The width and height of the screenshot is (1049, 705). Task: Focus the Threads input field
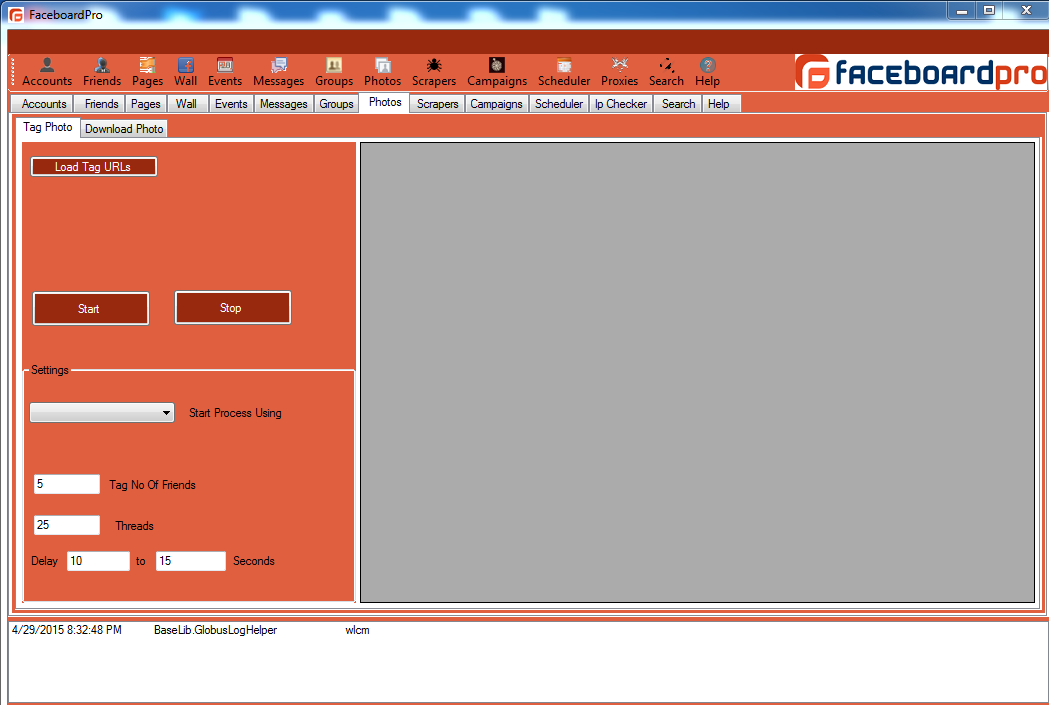point(67,525)
